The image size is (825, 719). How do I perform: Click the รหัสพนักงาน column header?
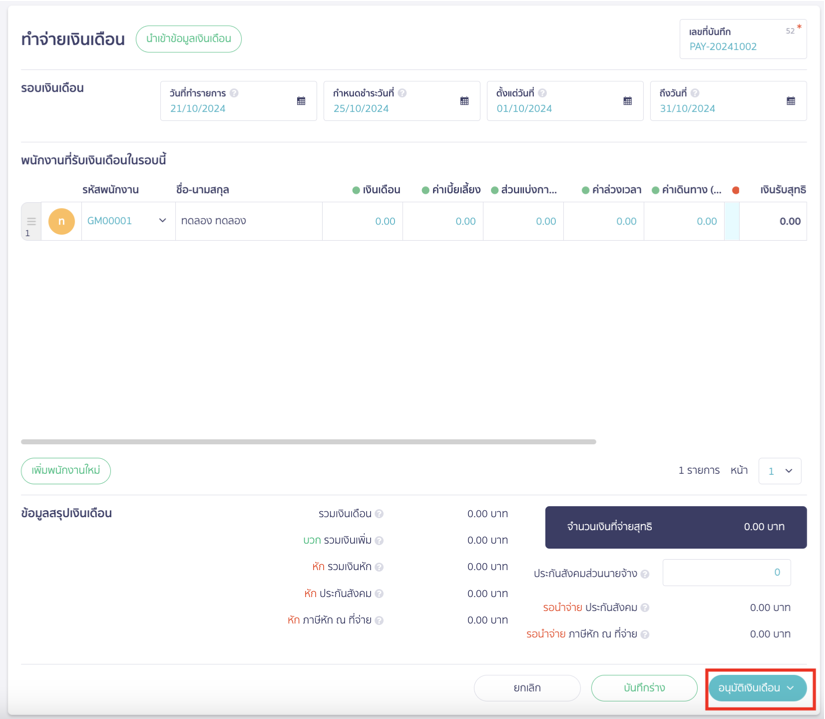[110, 190]
